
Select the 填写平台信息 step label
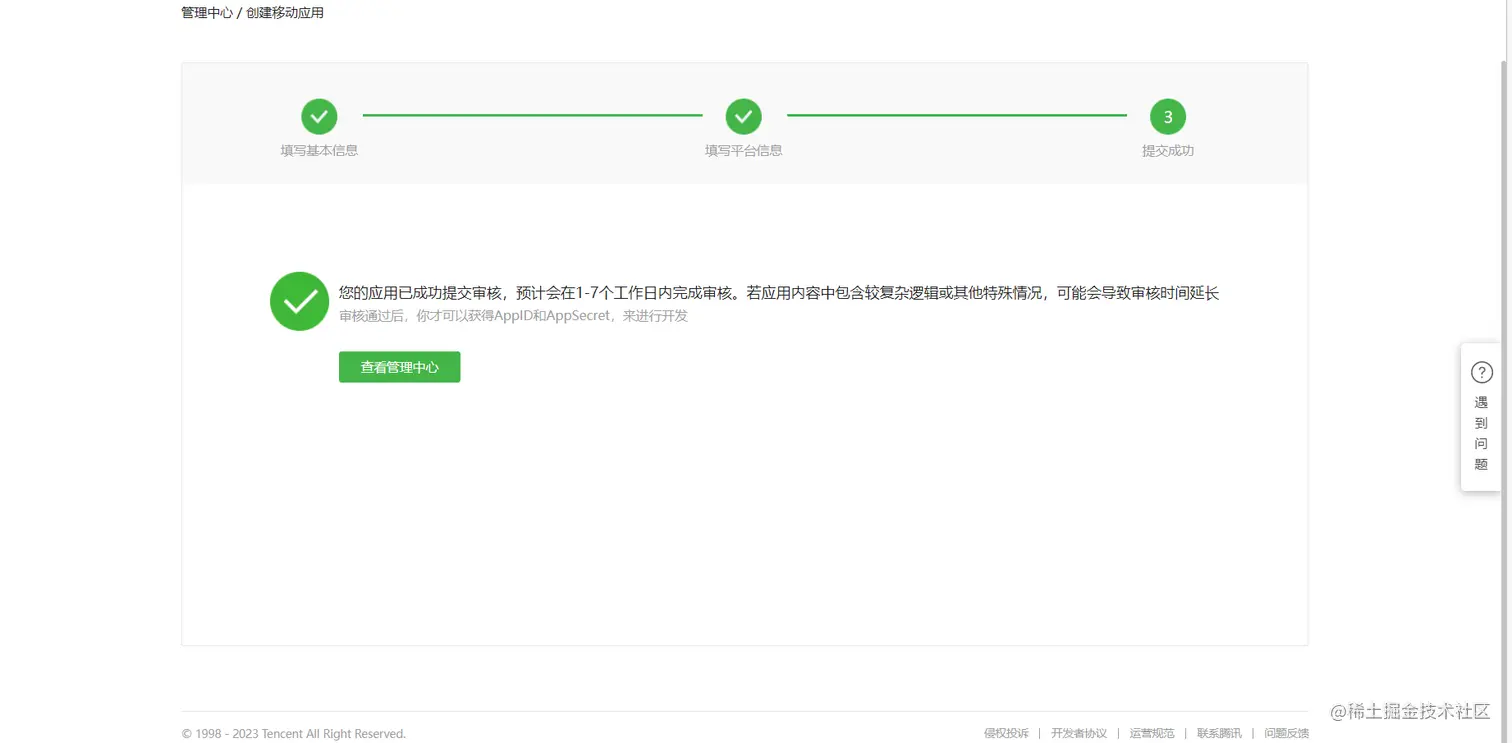coord(744,150)
